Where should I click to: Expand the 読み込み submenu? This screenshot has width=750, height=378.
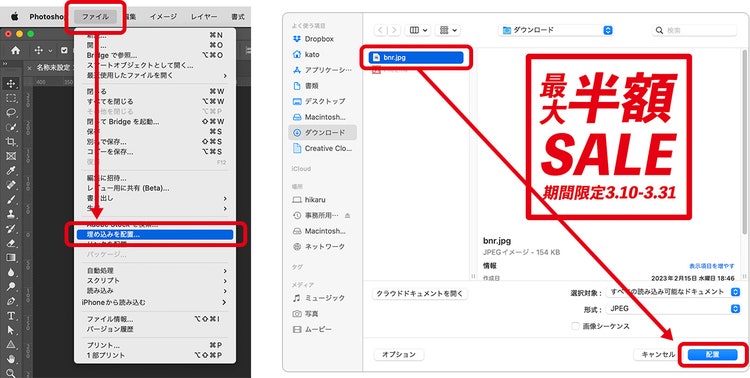[x=155, y=291]
